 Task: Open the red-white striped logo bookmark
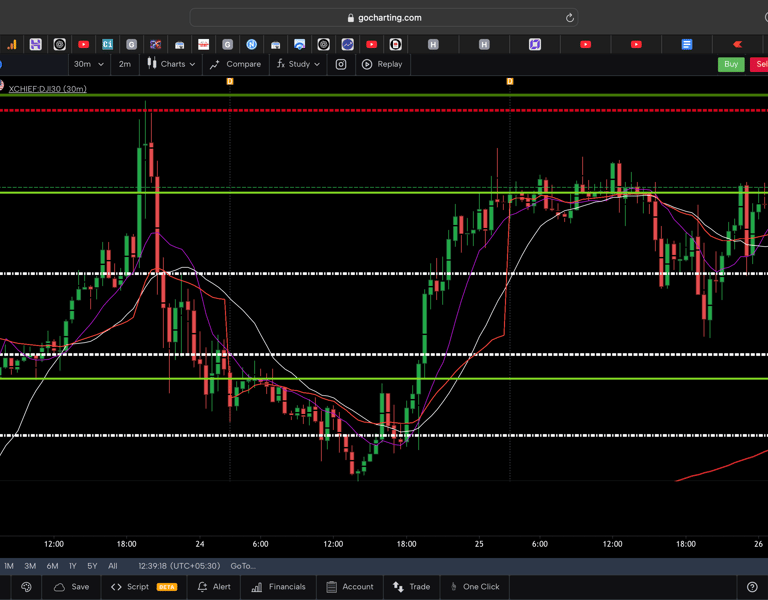(x=203, y=45)
